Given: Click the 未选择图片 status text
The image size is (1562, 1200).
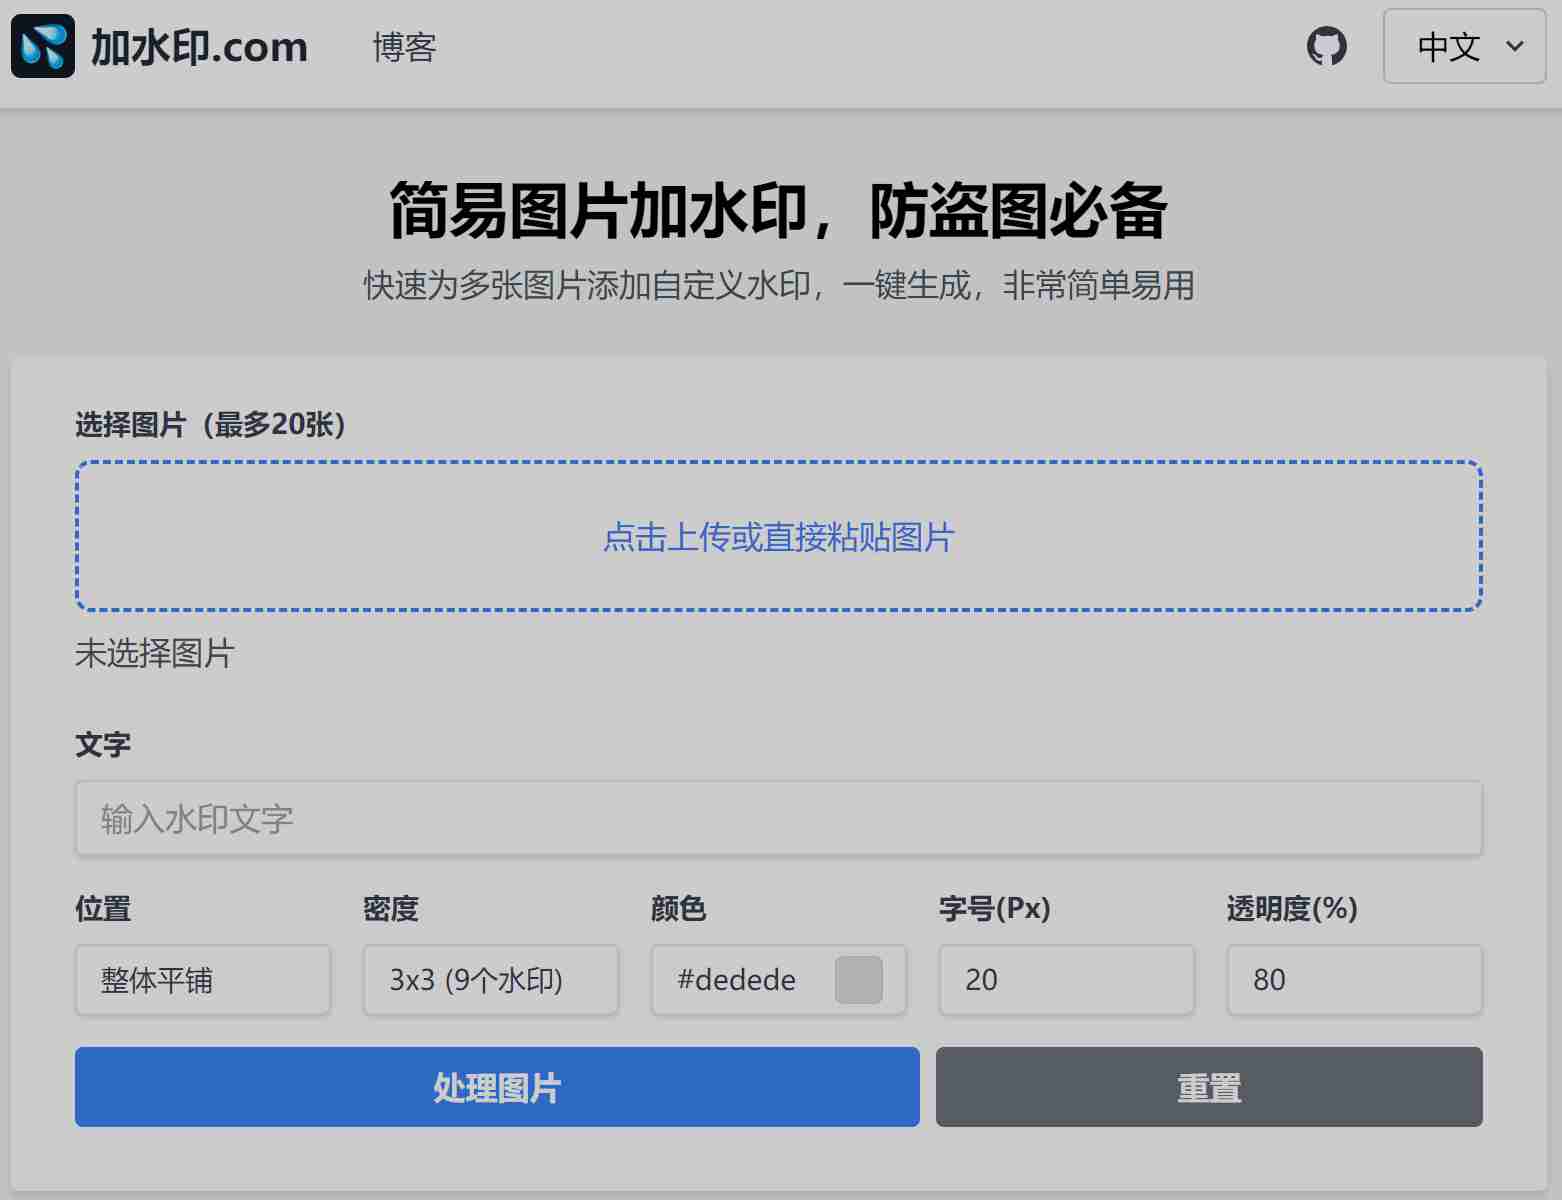Looking at the screenshot, I should [155, 654].
